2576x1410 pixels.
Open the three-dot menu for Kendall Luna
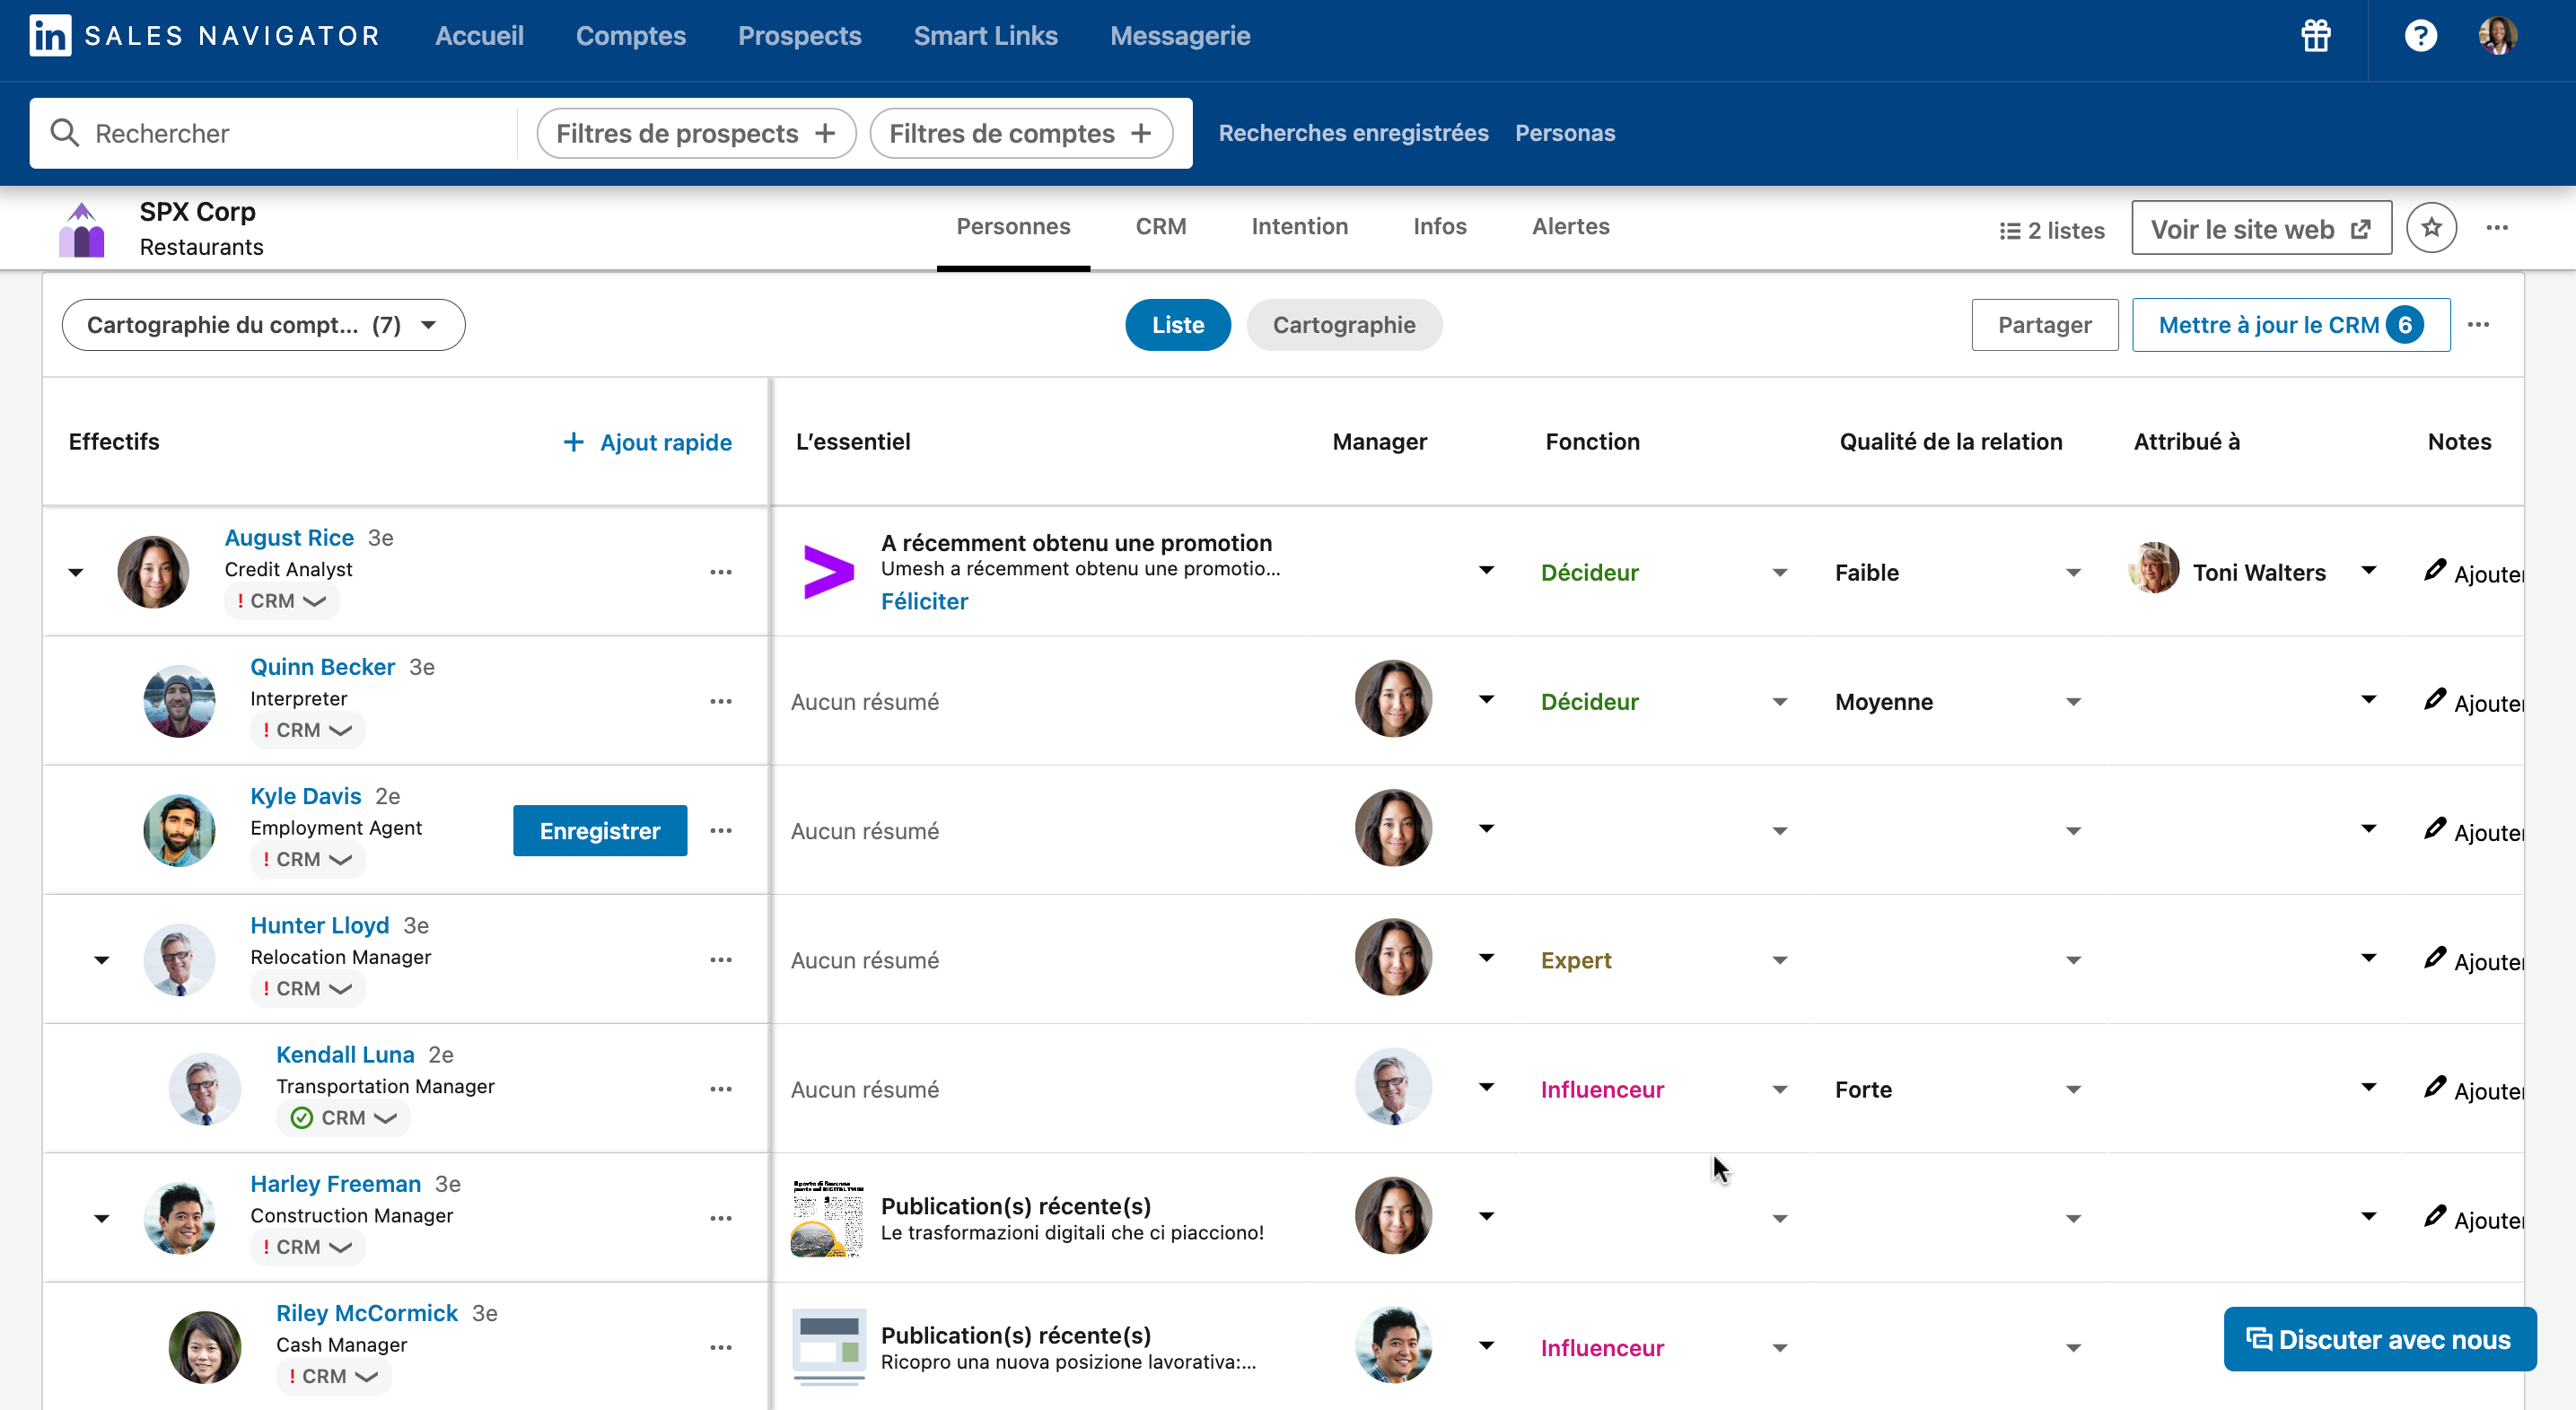721,1089
